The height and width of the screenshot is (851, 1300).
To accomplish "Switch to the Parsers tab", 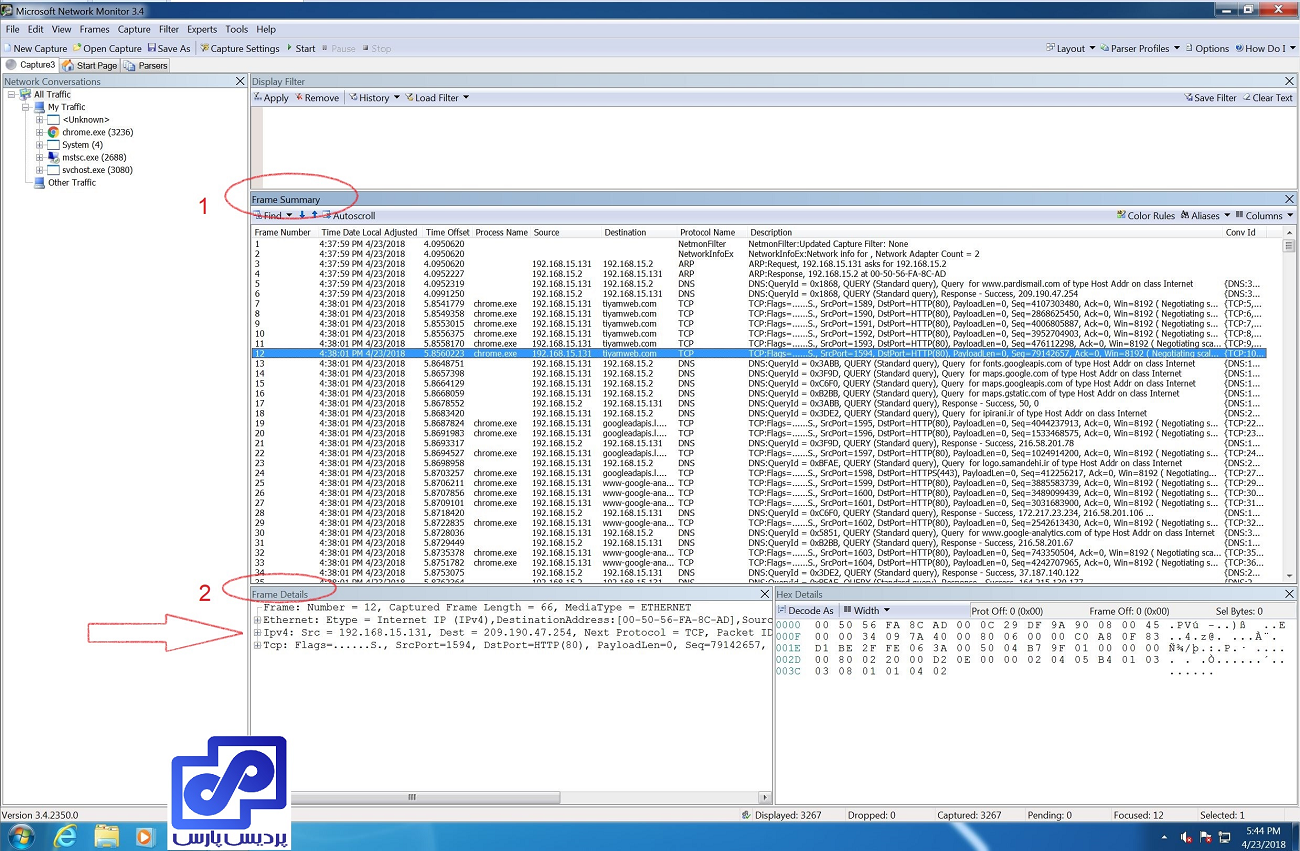I will pos(146,65).
